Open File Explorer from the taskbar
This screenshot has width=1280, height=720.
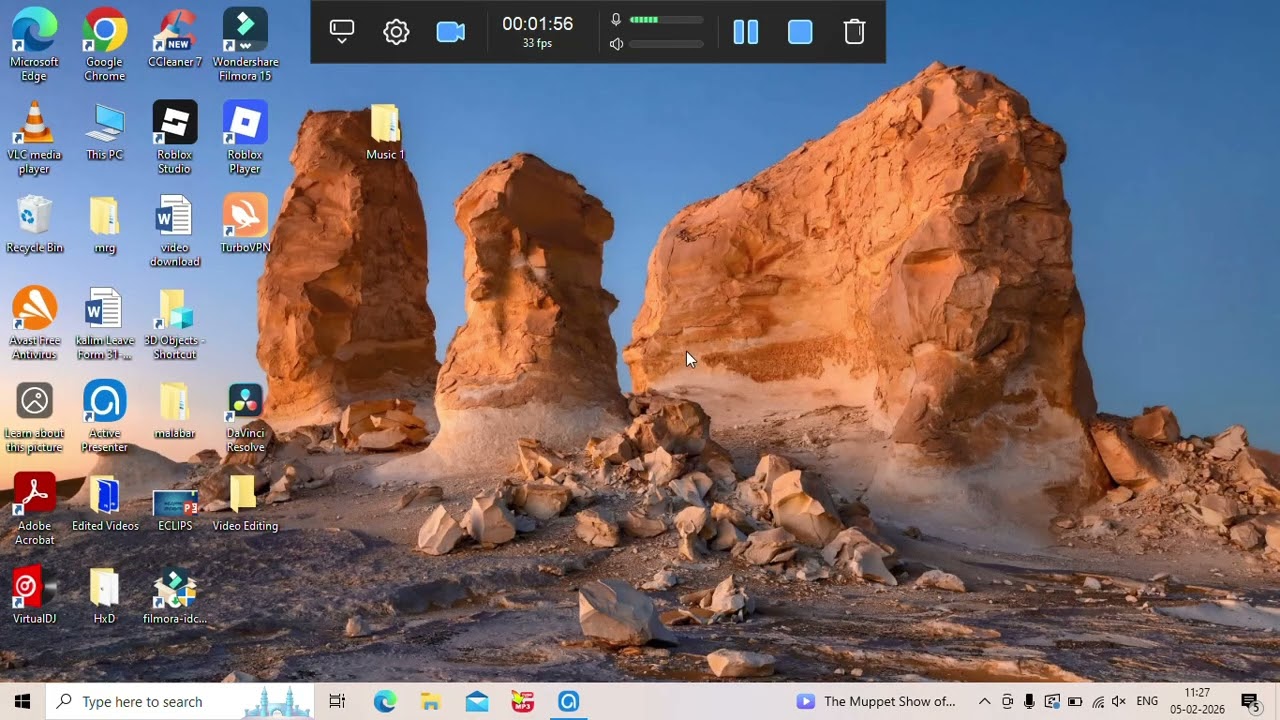tap(431, 701)
